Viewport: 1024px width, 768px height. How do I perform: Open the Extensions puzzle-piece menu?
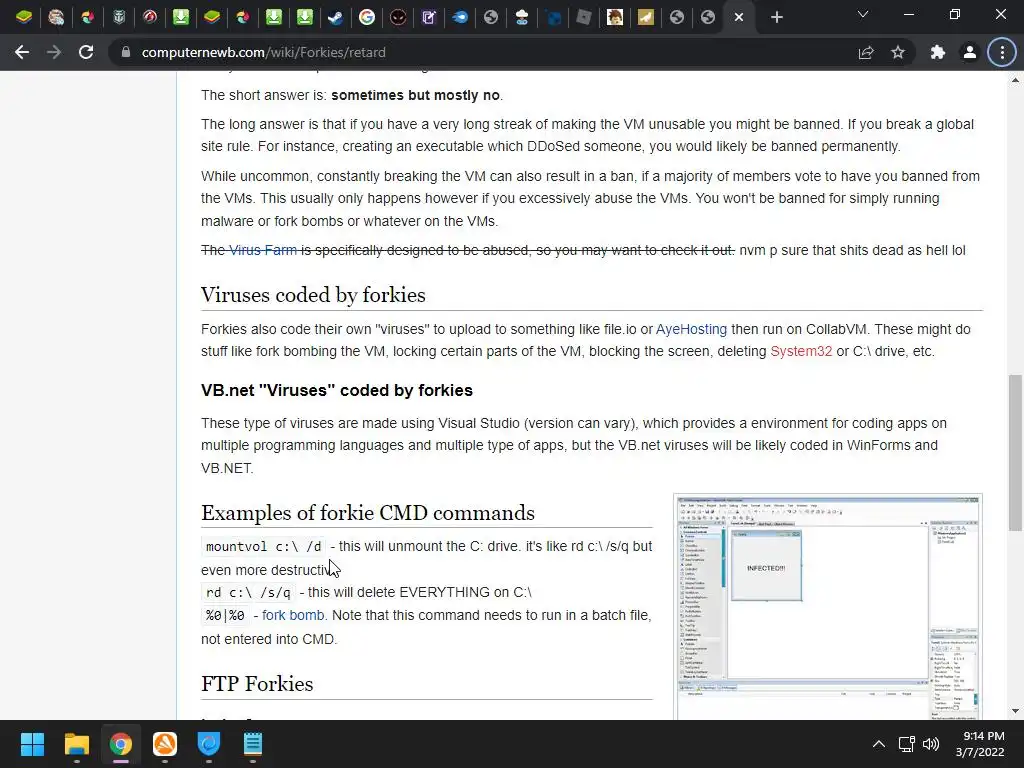click(x=938, y=52)
